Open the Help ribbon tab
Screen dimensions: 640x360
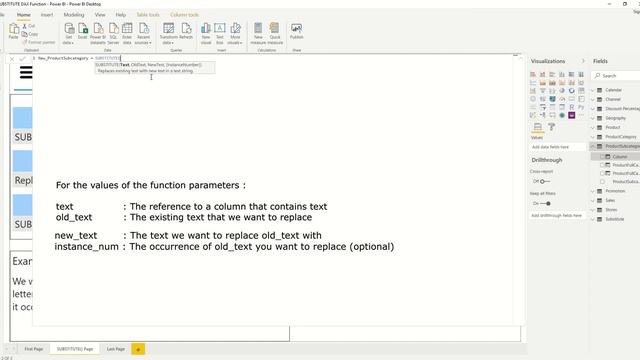coord(121,15)
